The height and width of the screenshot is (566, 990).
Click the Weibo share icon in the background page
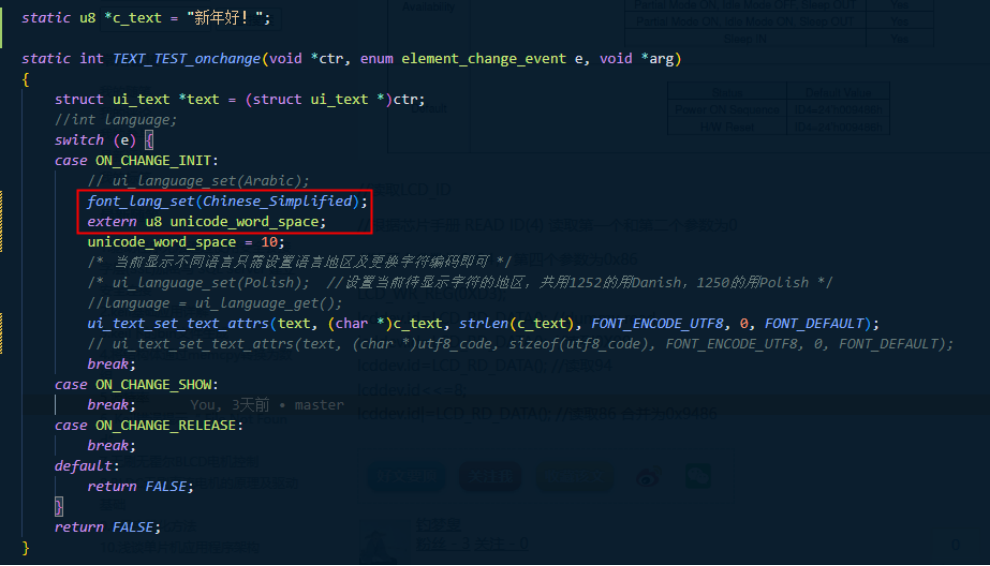(x=648, y=478)
